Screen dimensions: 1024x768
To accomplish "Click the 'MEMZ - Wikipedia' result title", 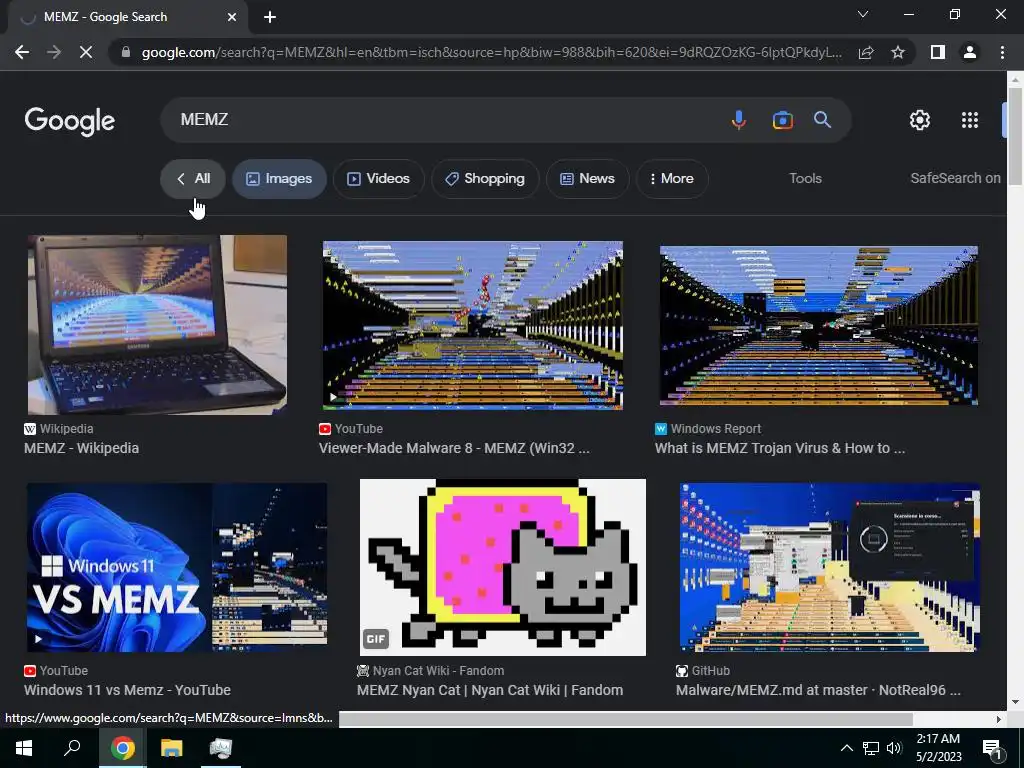I will [x=82, y=448].
